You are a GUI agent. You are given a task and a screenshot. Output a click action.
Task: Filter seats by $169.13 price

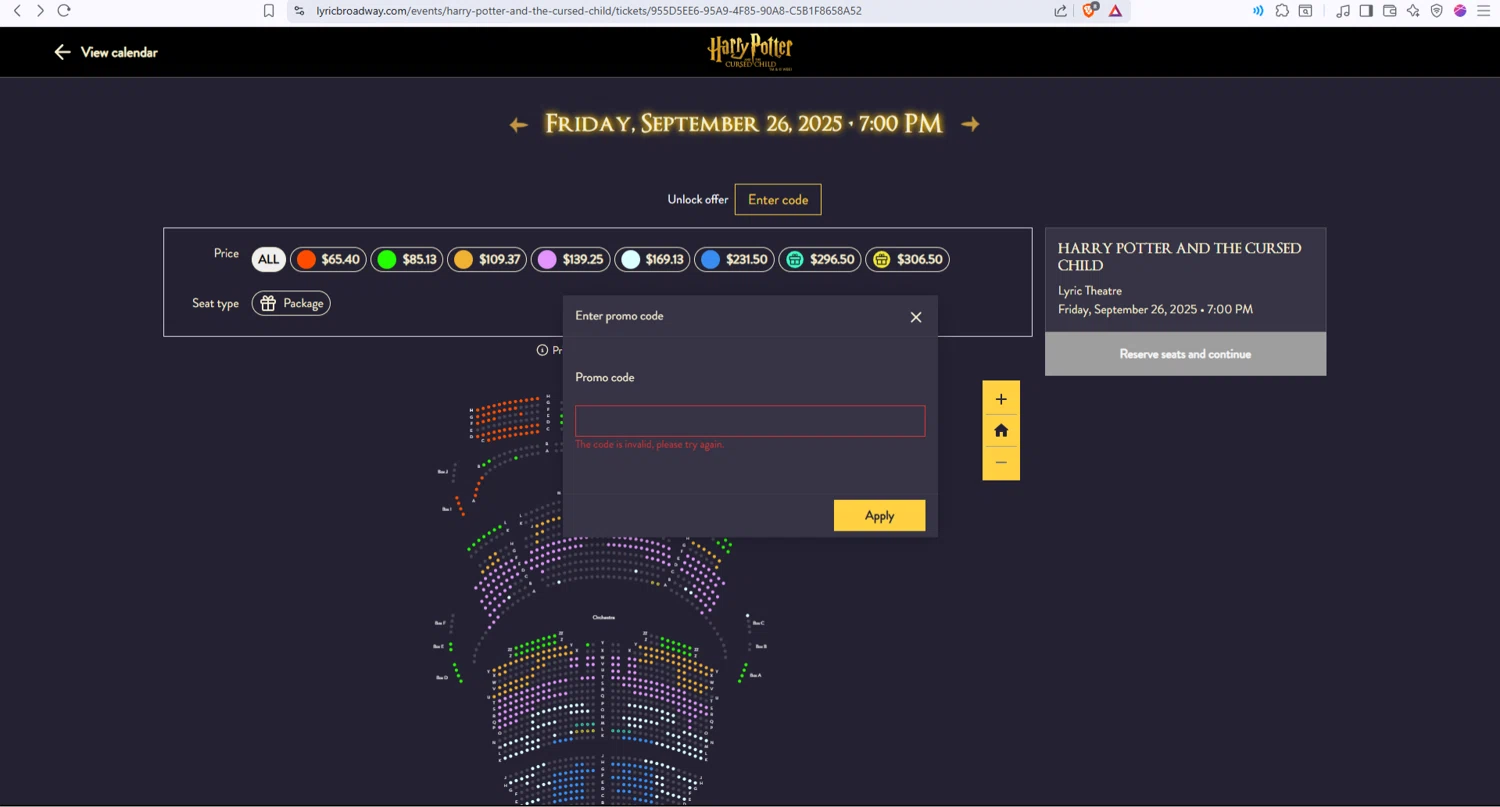(x=652, y=259)
